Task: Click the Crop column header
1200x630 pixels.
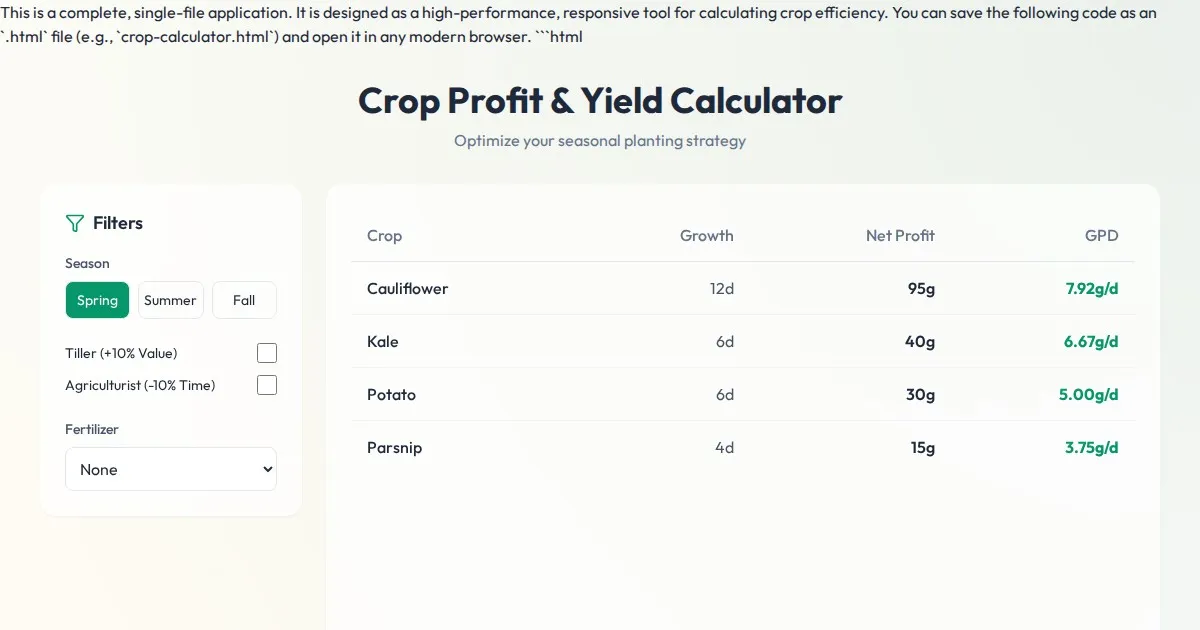Action: (x=384, y=236)
